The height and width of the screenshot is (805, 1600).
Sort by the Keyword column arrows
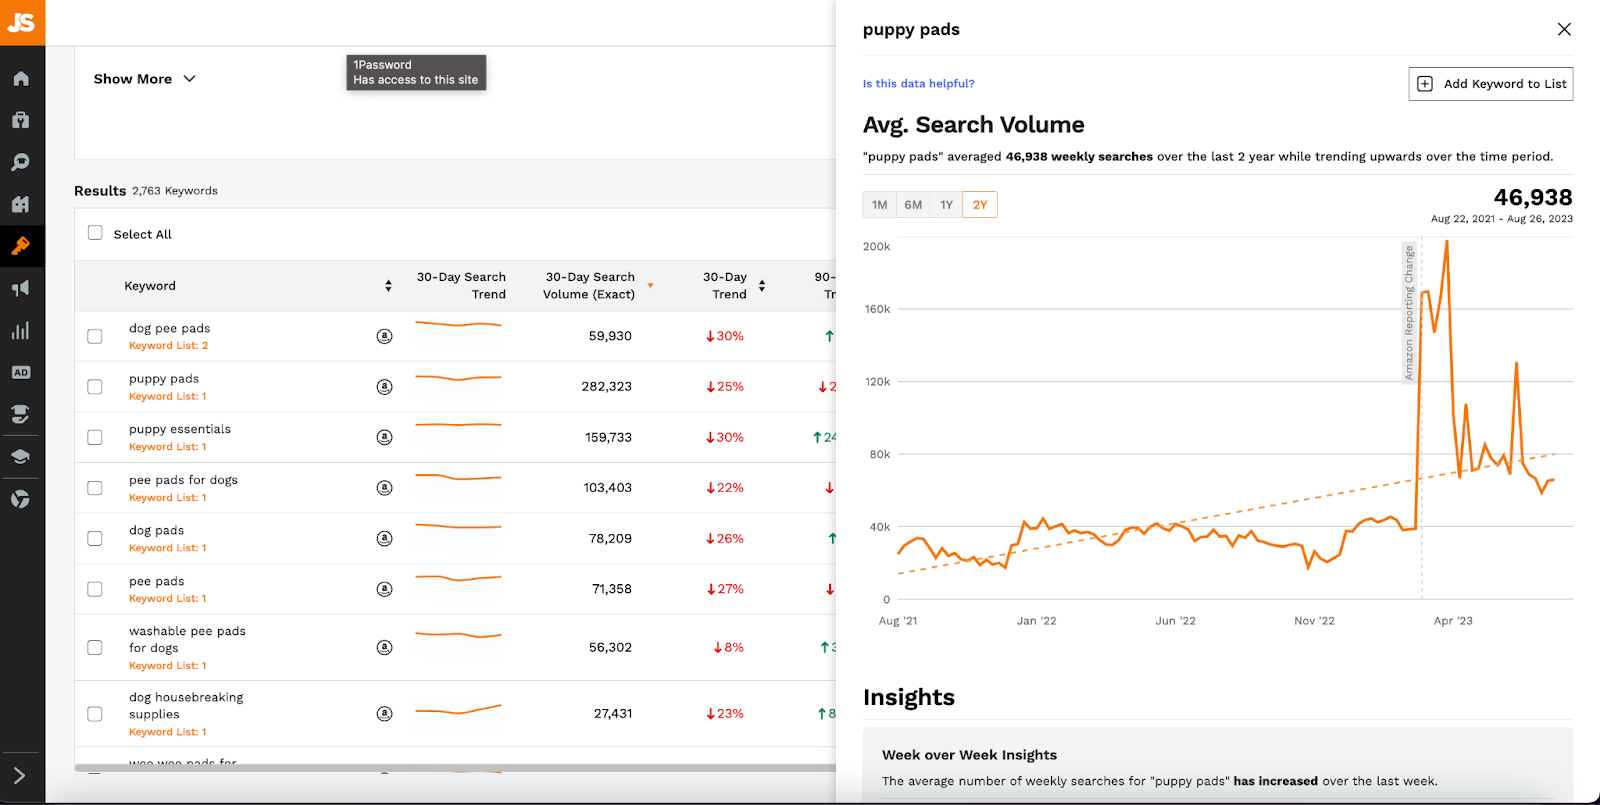[388, 286]
